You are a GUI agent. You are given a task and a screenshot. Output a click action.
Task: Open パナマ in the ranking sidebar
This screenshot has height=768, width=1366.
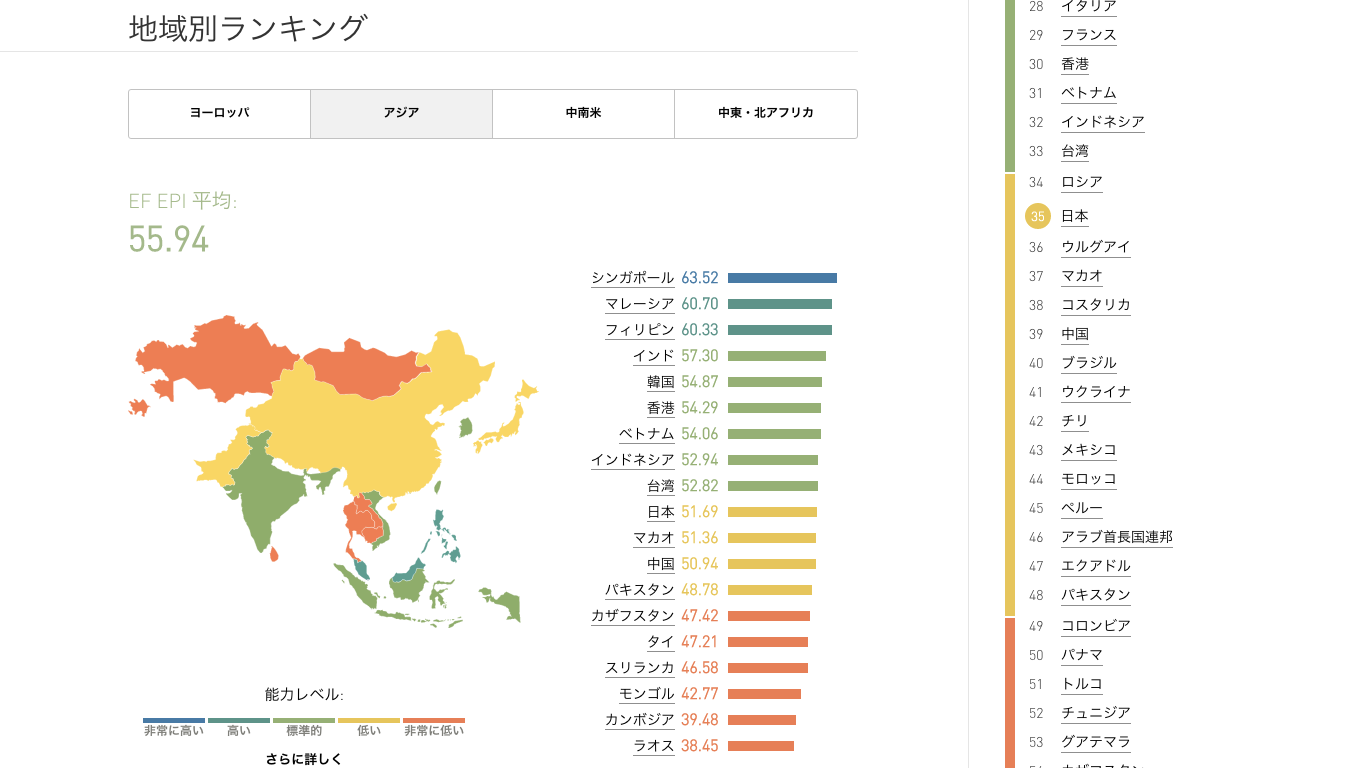(1082, 655)
